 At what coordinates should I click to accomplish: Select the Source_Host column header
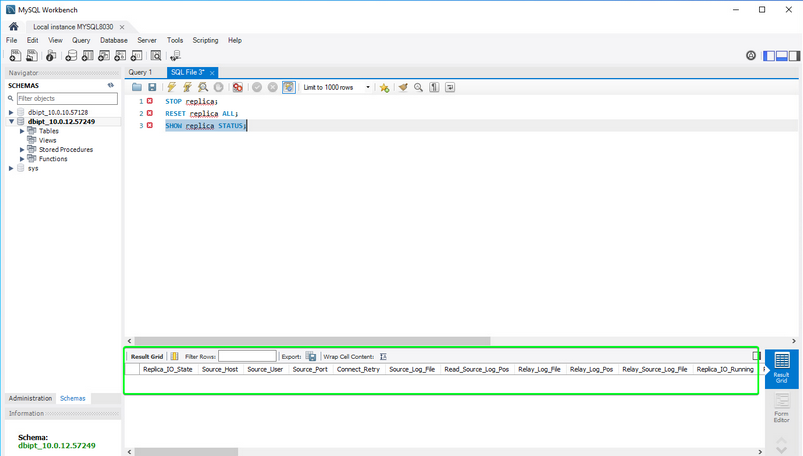coord(220,369)
